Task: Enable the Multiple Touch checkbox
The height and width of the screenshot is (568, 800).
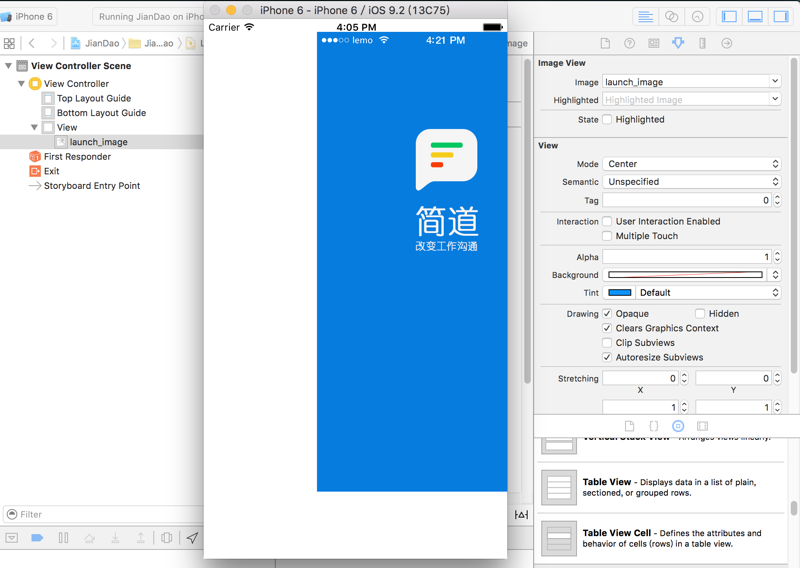Action: point(607,236)
